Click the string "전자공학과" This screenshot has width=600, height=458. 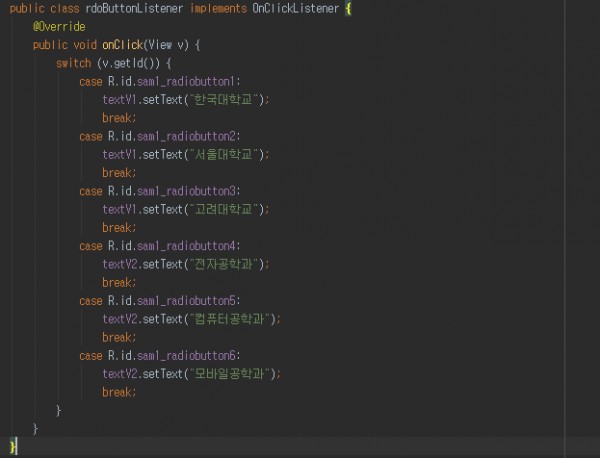tap(224, 264)
